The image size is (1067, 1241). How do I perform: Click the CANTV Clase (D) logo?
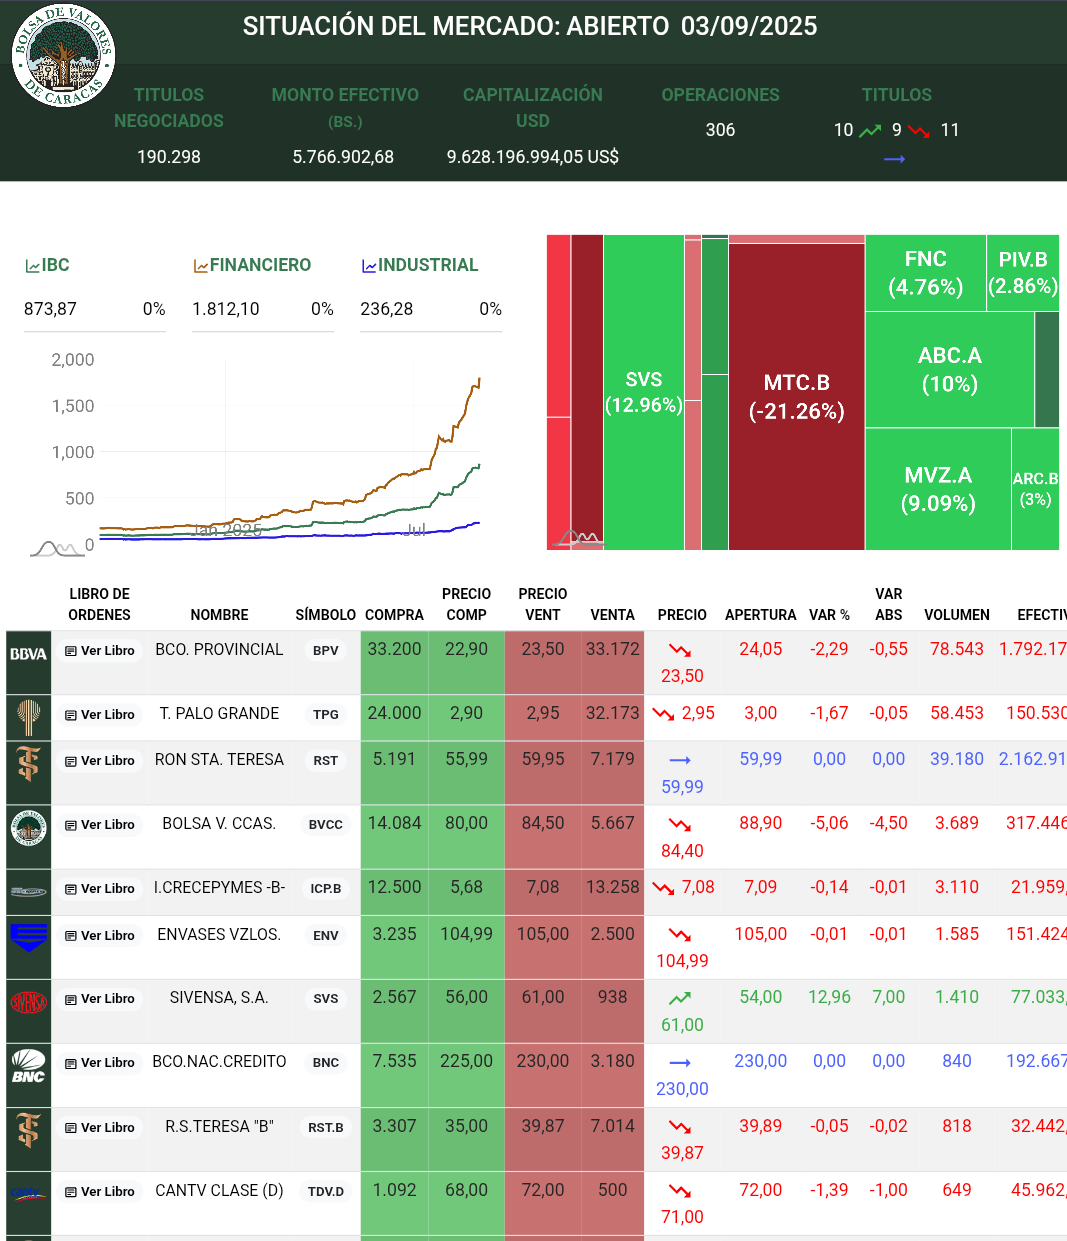[x=28, y=1194]
